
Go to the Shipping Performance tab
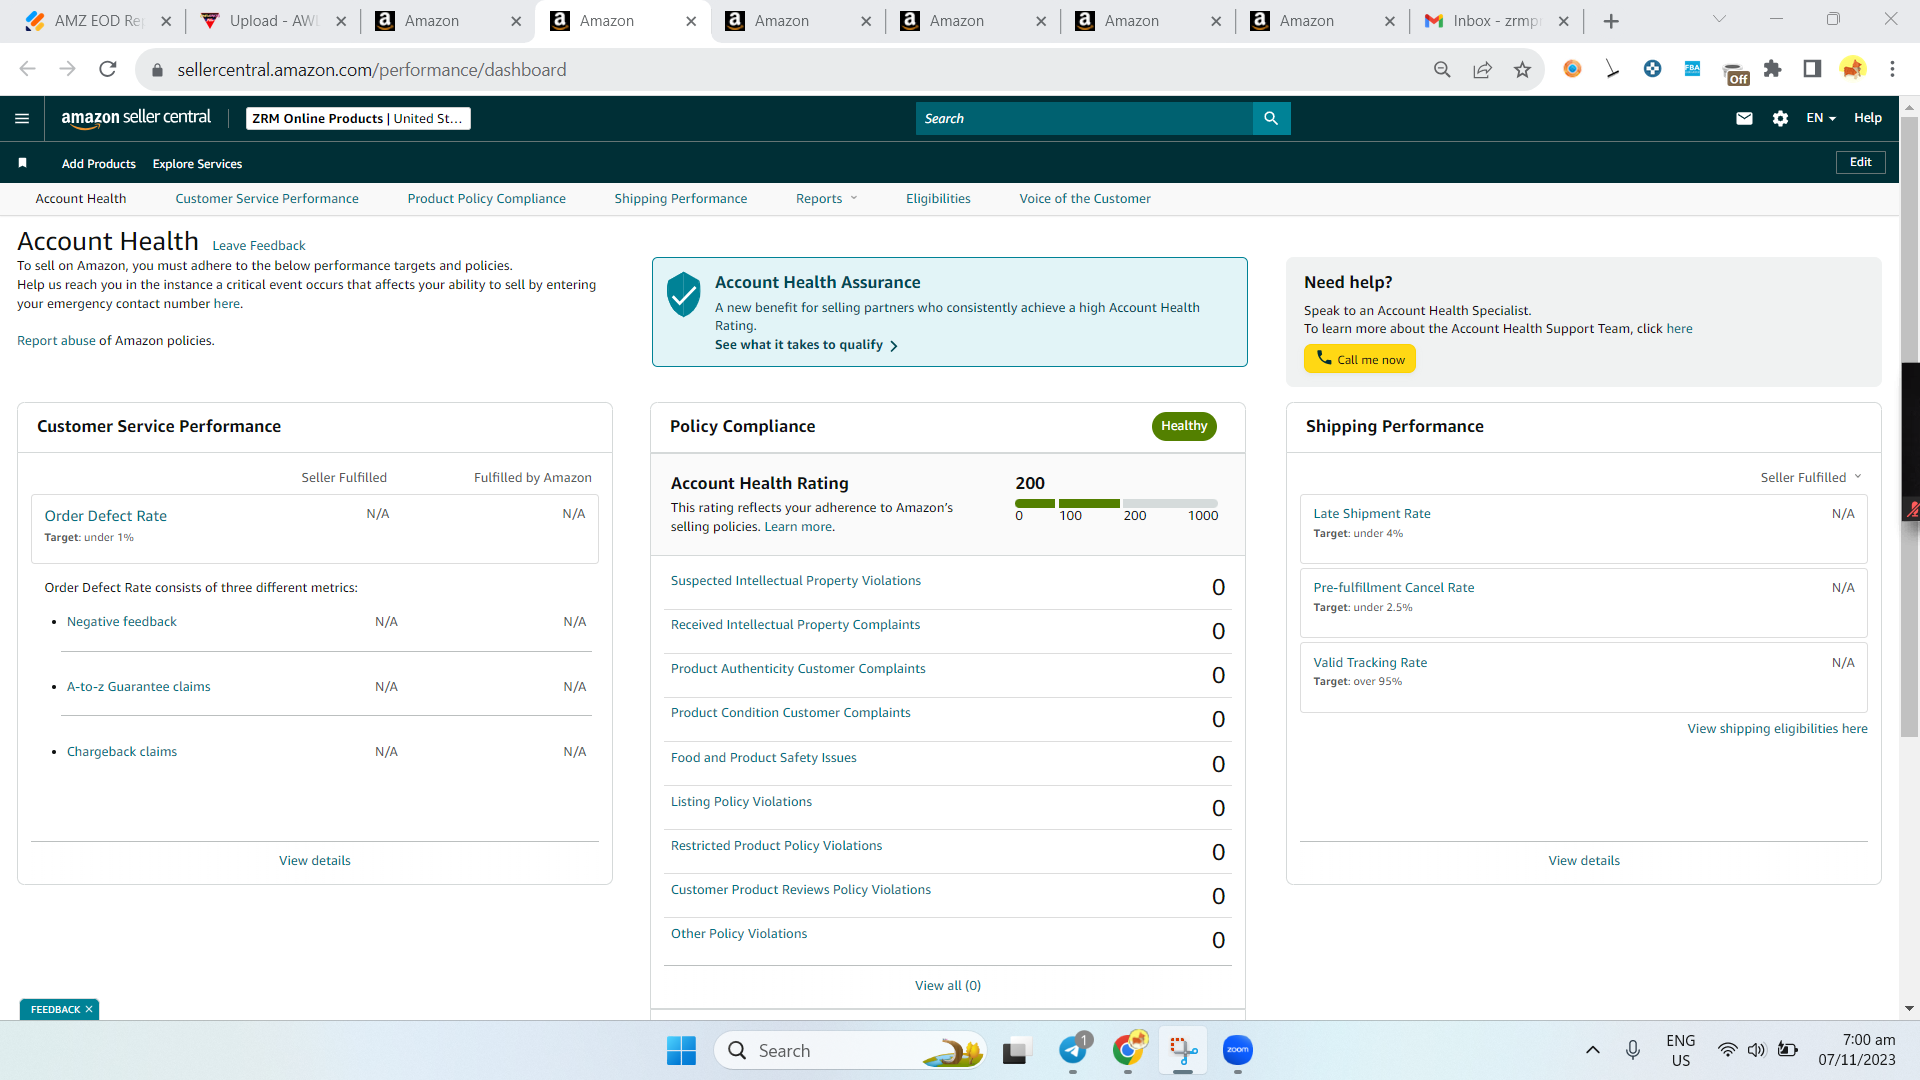pos(681,198)
